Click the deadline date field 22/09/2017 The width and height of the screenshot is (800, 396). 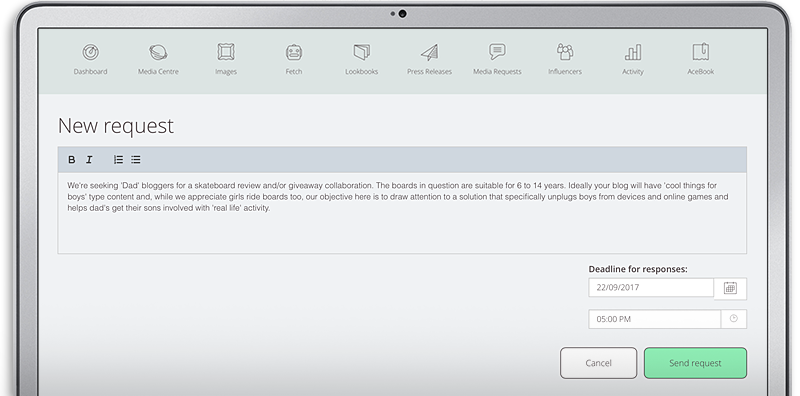(651, 287)
